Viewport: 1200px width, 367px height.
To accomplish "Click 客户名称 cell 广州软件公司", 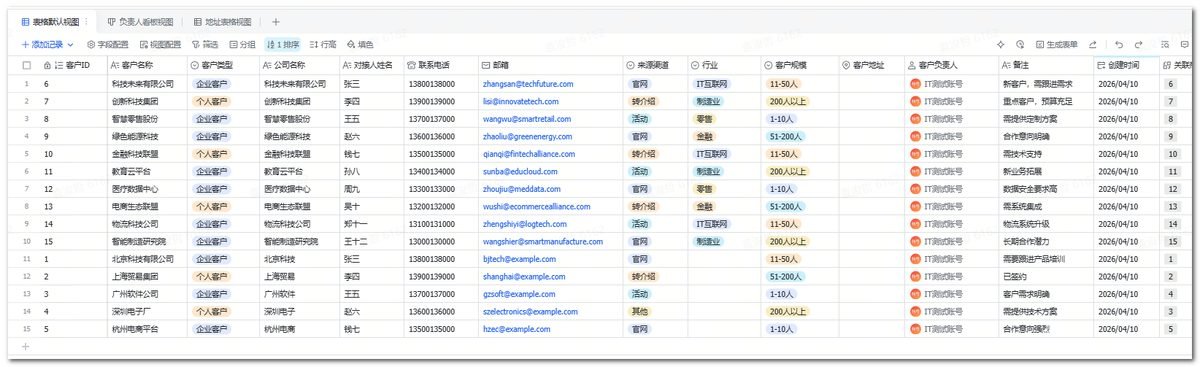I will pyautogui.click(x=146, y=294).
